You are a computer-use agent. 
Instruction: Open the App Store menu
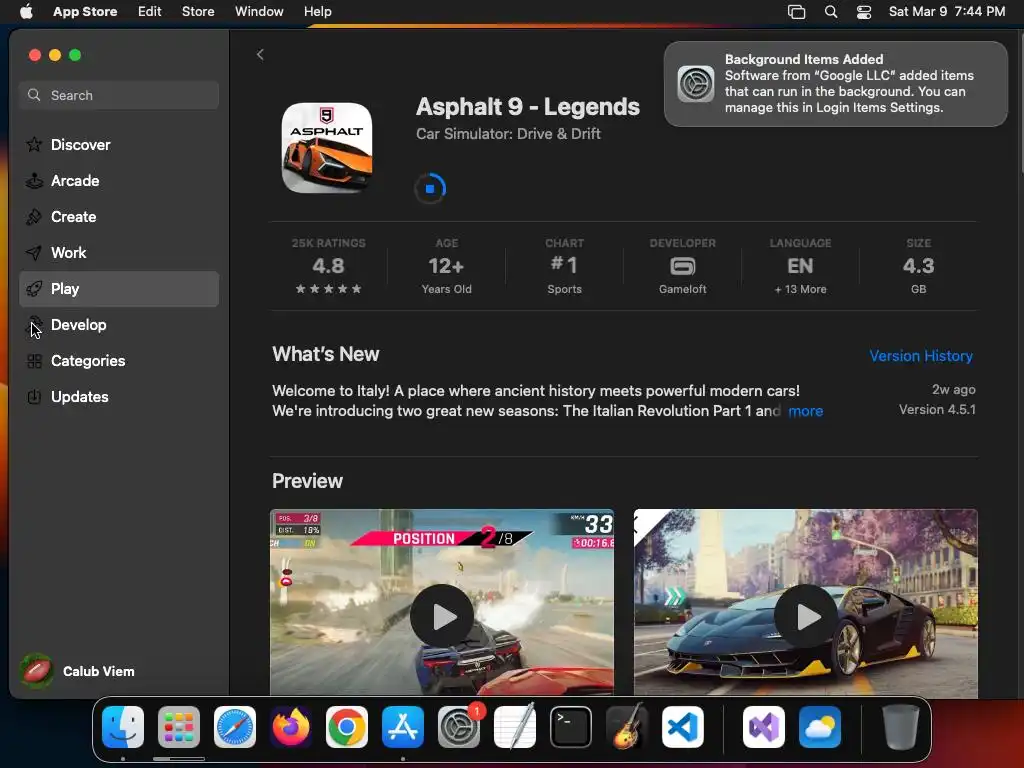click(85, 12)
